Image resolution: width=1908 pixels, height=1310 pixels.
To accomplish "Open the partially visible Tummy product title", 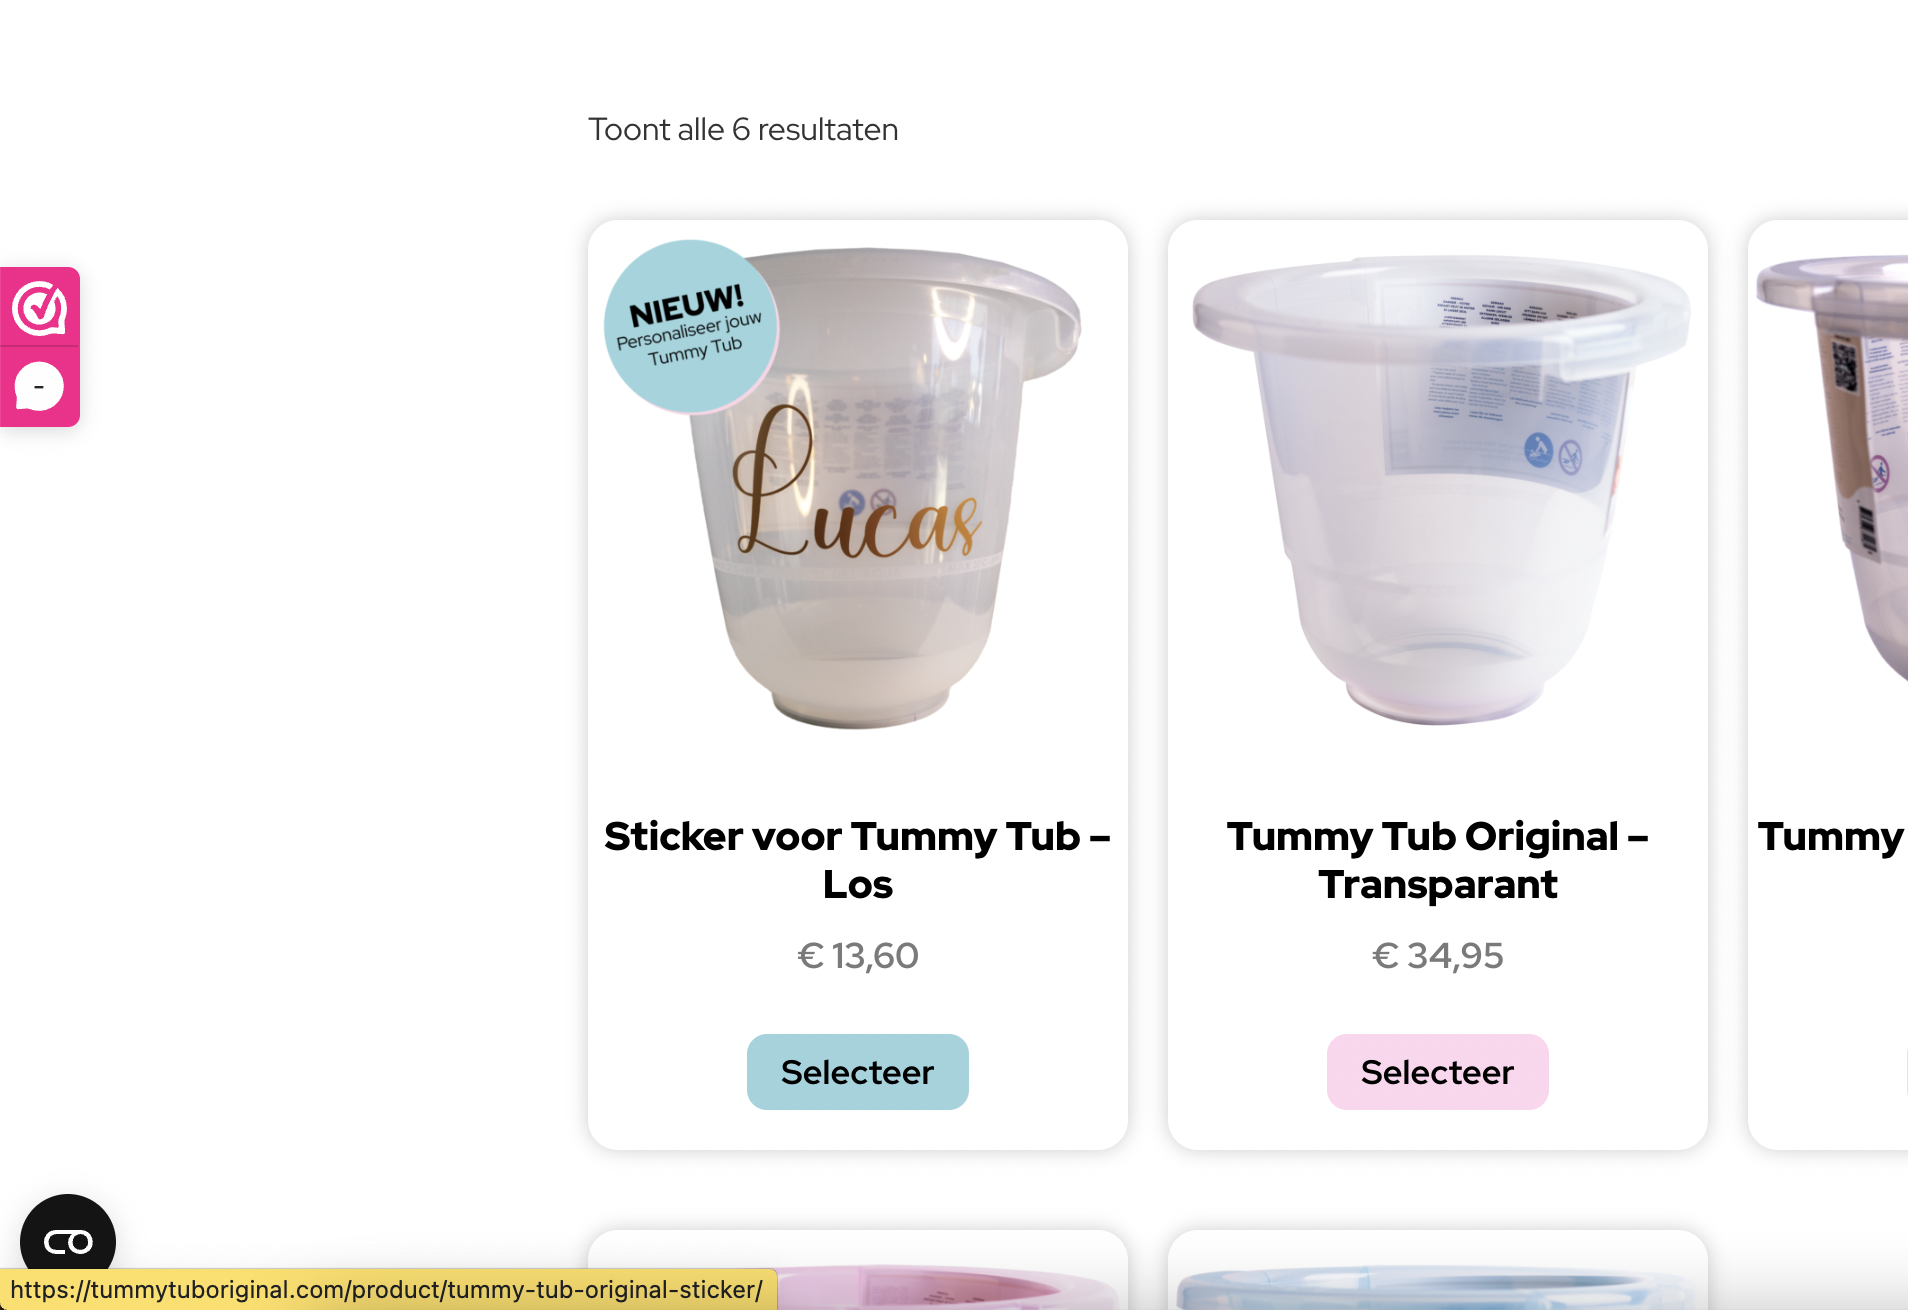I will [x=1832, y=837].
